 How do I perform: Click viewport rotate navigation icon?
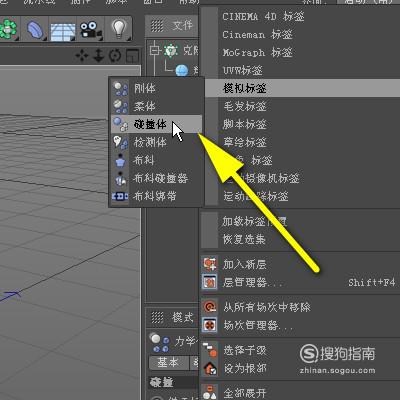[115, 56]
